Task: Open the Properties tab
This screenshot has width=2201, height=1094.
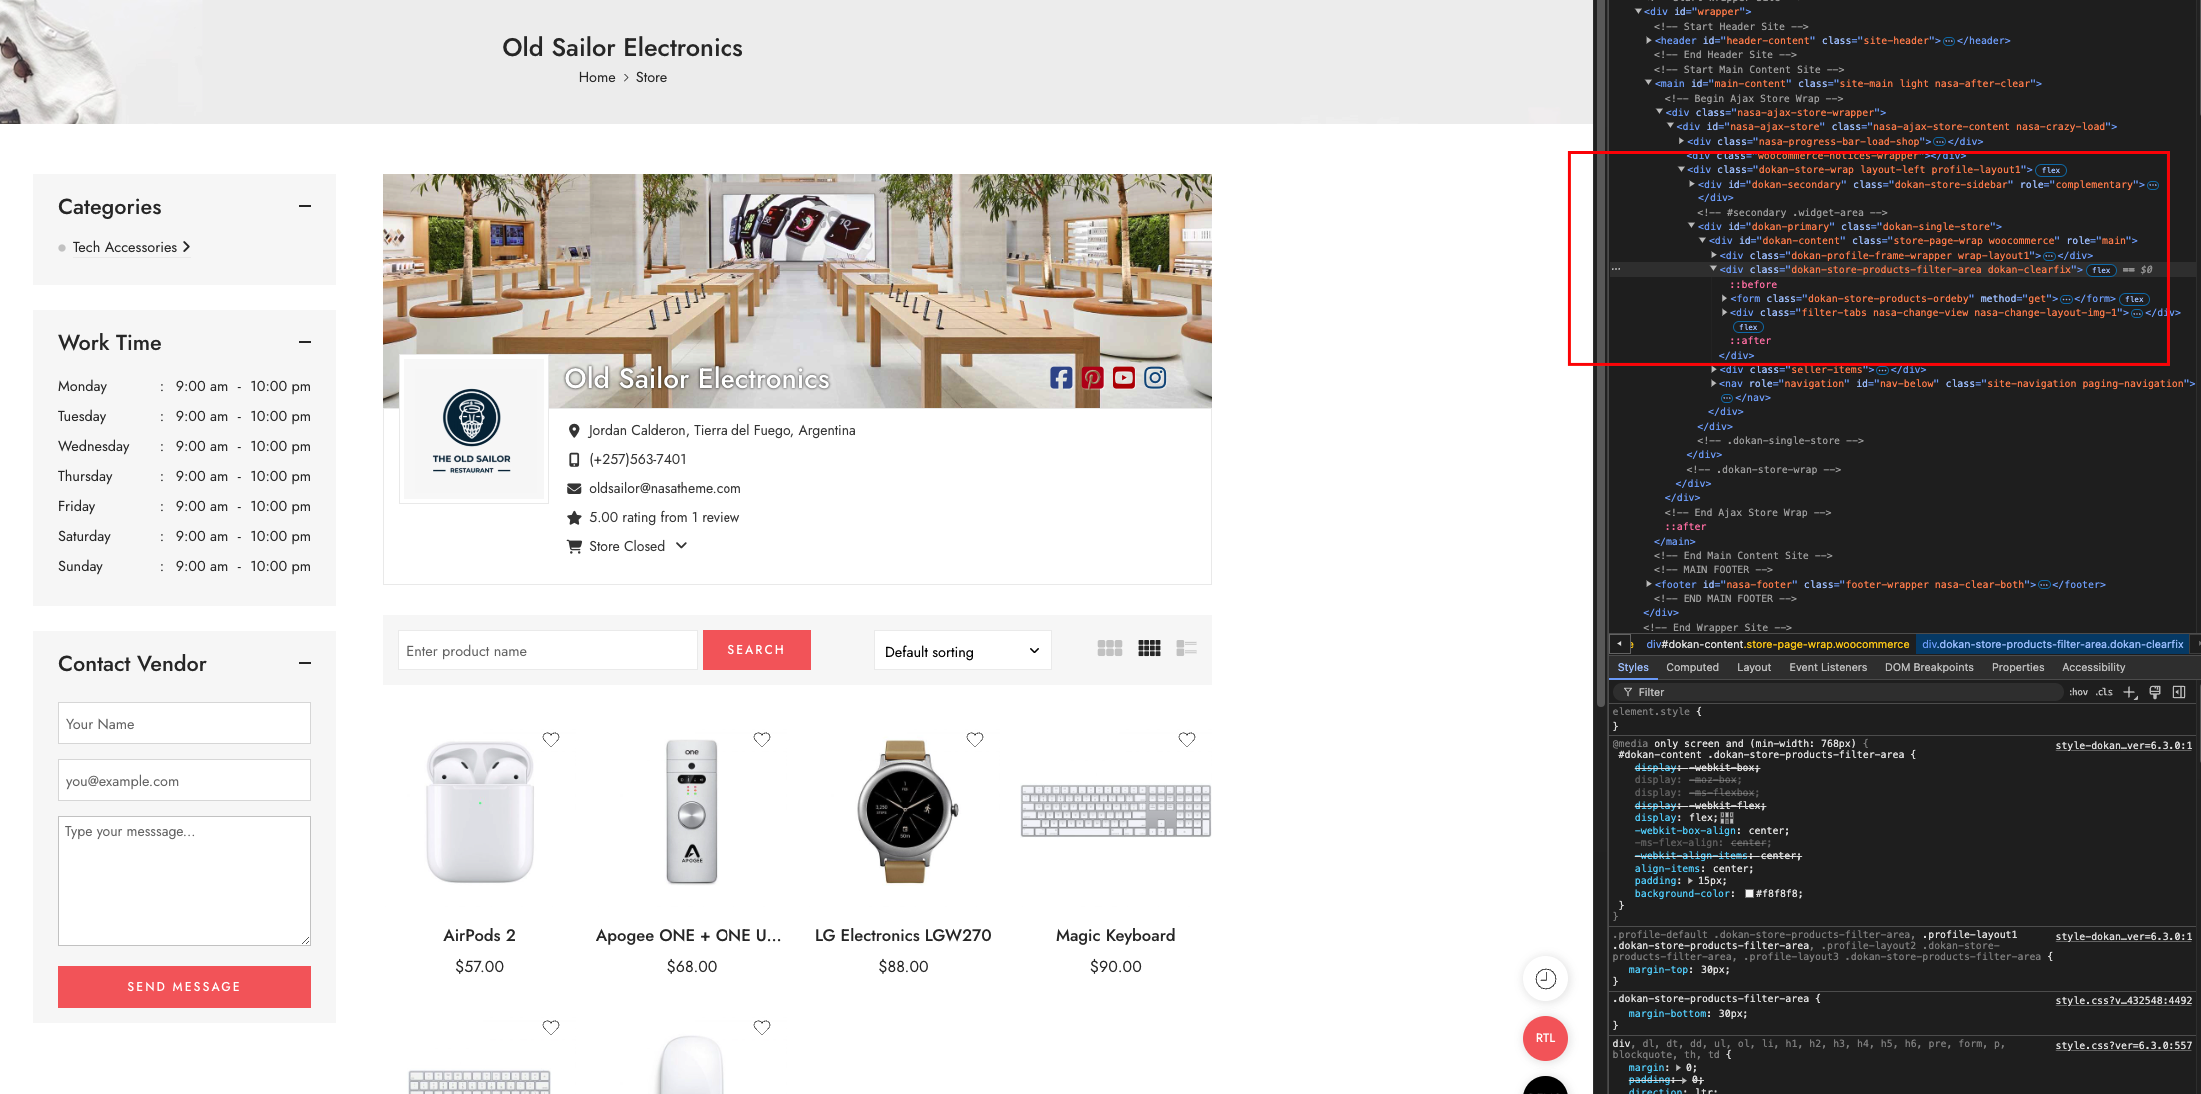Action: [2017, 667]
